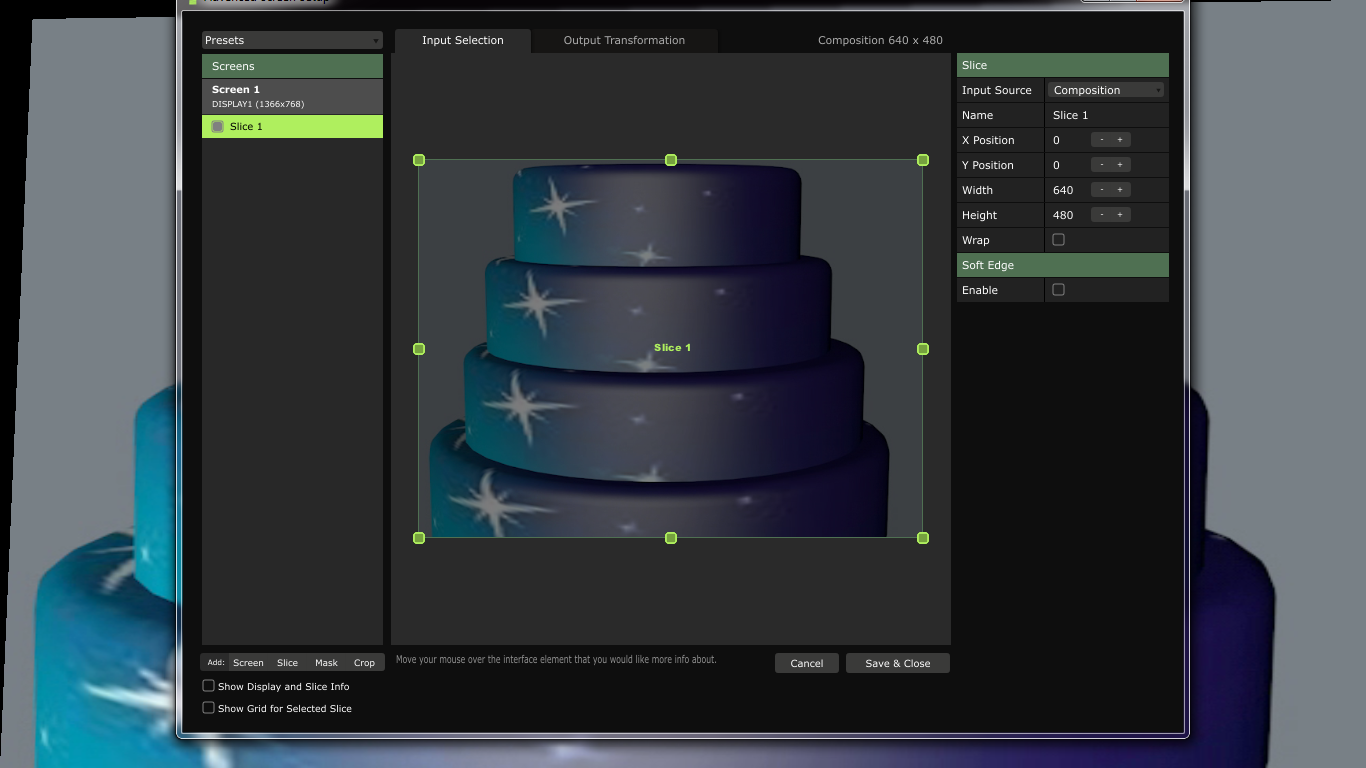Add a new Crop
The image size is (1366, 768).
pyautogui.click(x=364, y=663)
